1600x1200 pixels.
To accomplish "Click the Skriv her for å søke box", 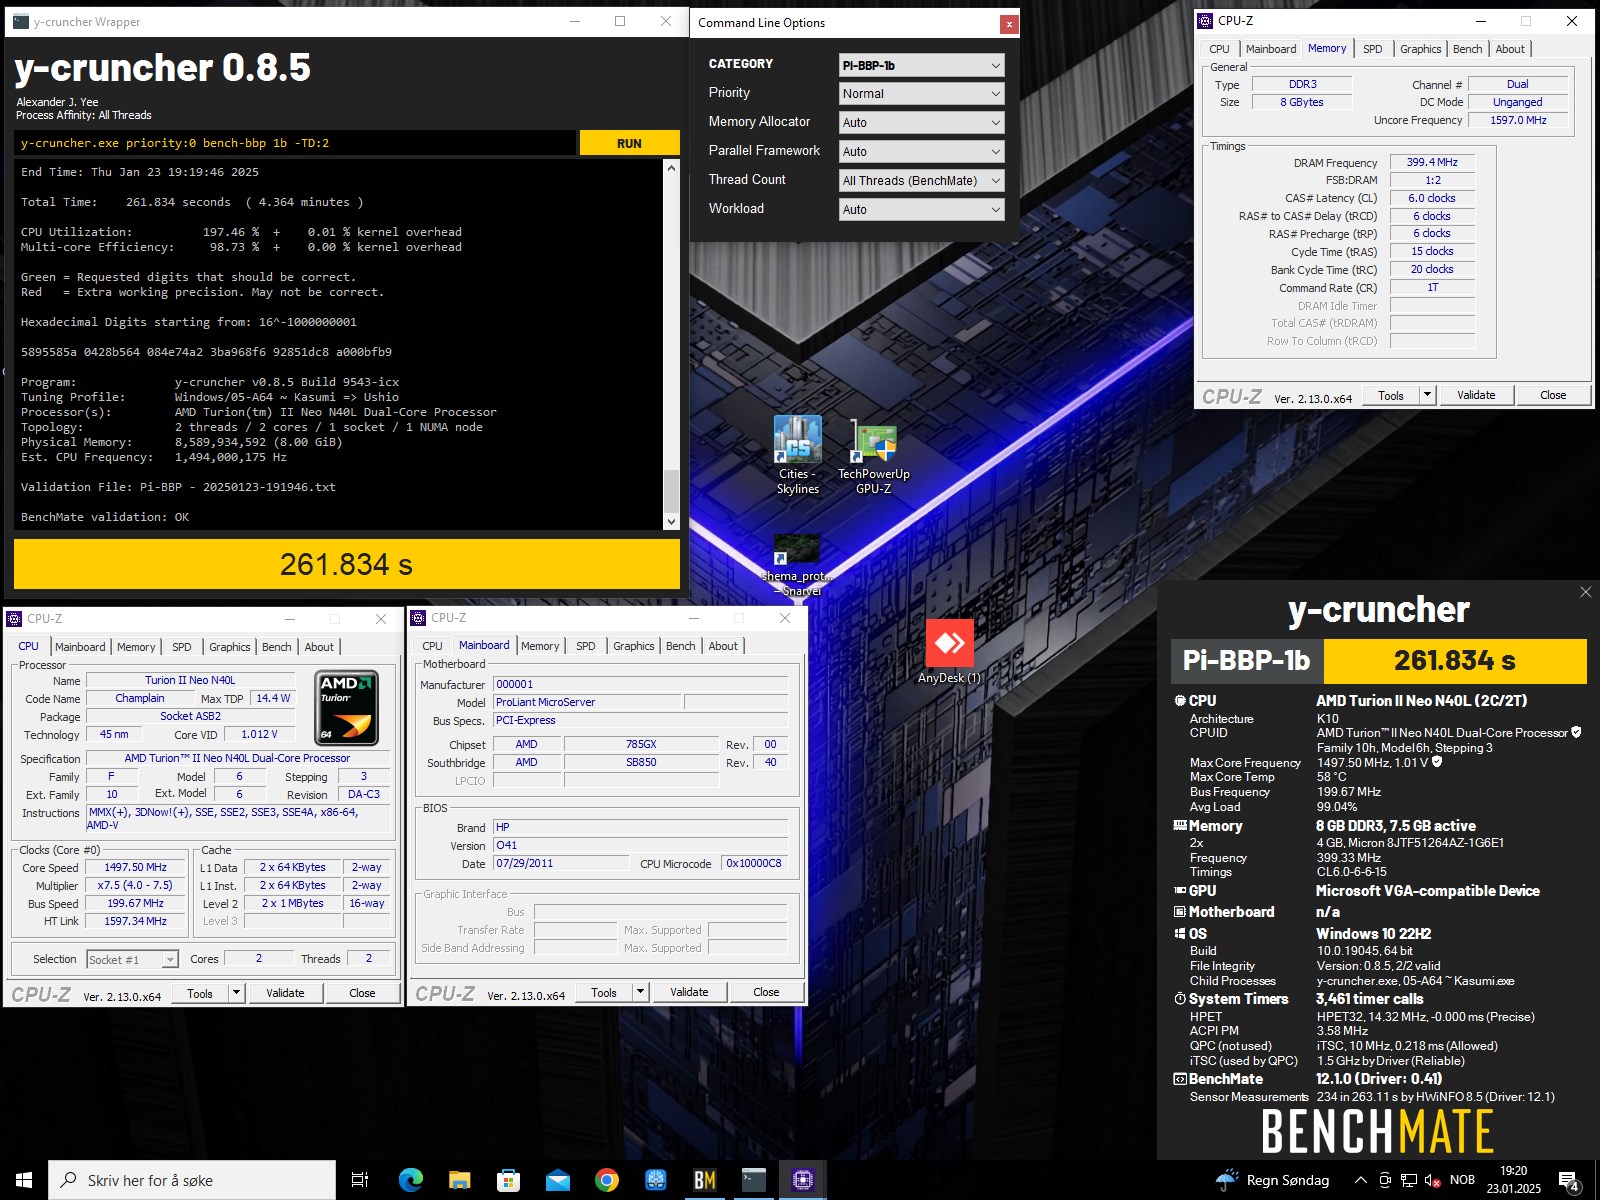I will (x=192, y=1180).
